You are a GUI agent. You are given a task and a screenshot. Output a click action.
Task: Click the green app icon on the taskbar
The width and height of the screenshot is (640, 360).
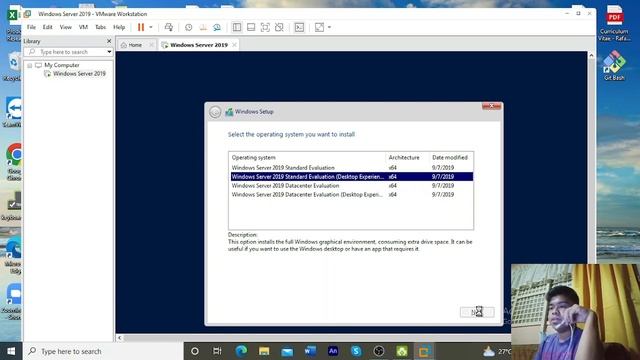[402, 351]
